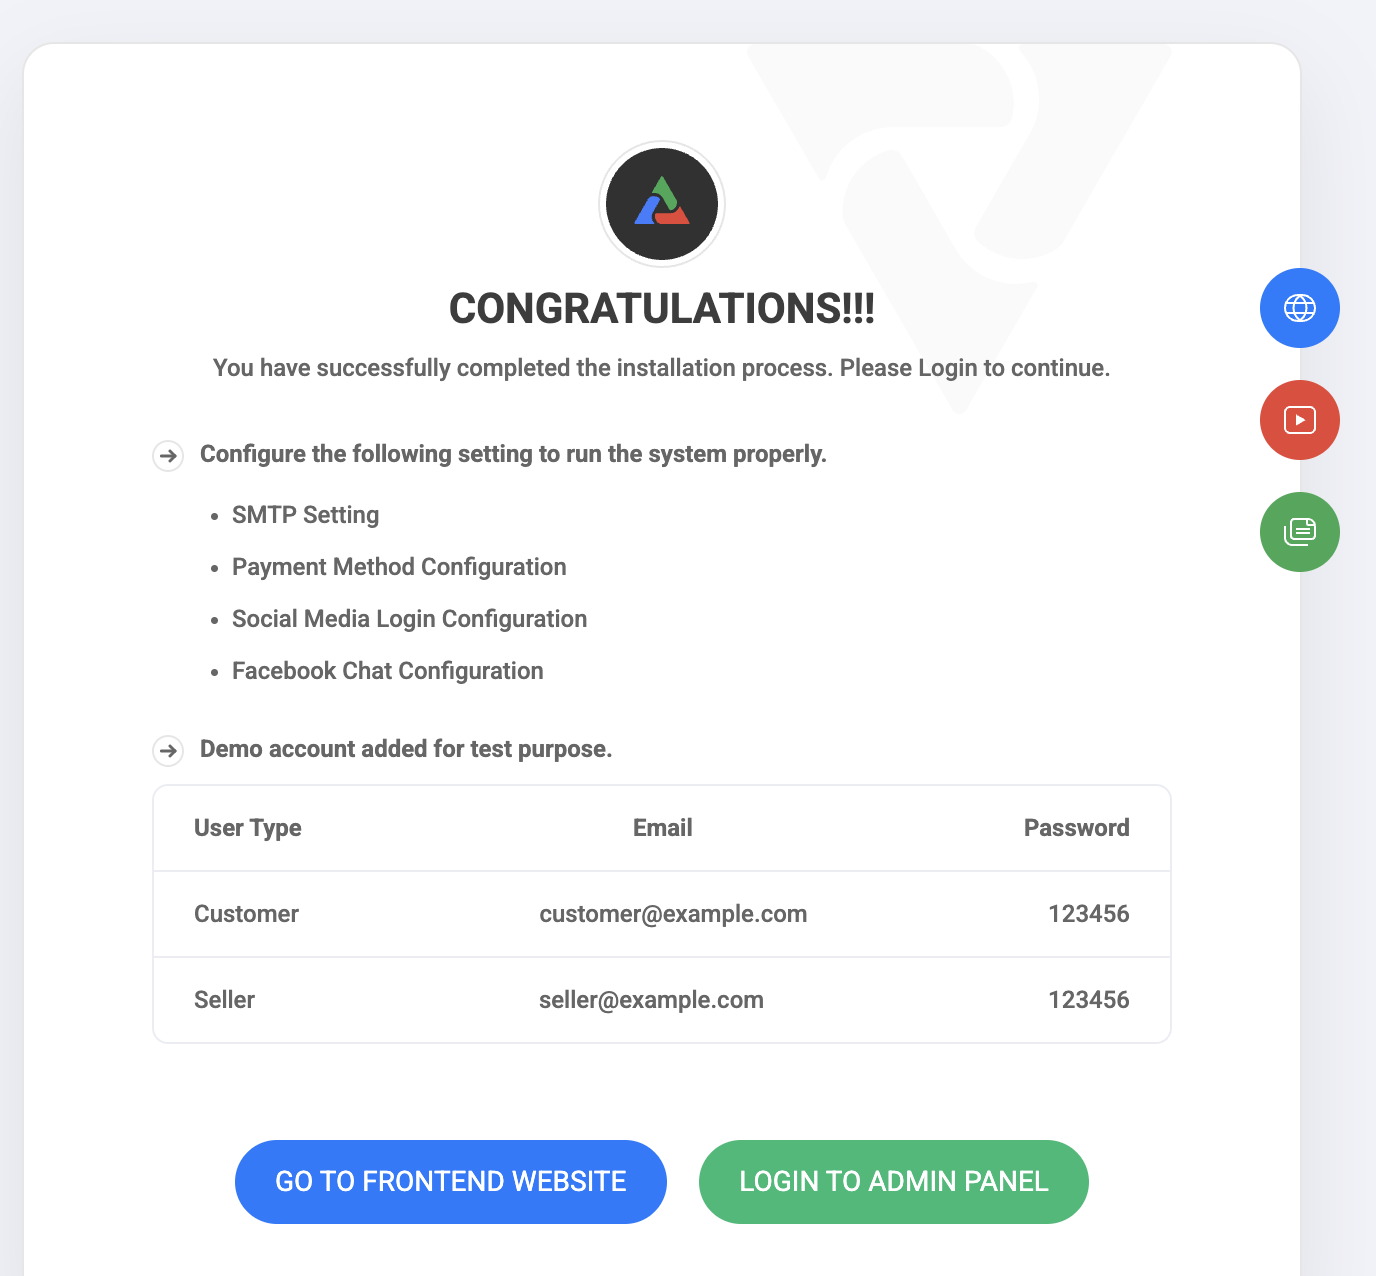Select the SMTP Setting list item

[x=305, y=515]
